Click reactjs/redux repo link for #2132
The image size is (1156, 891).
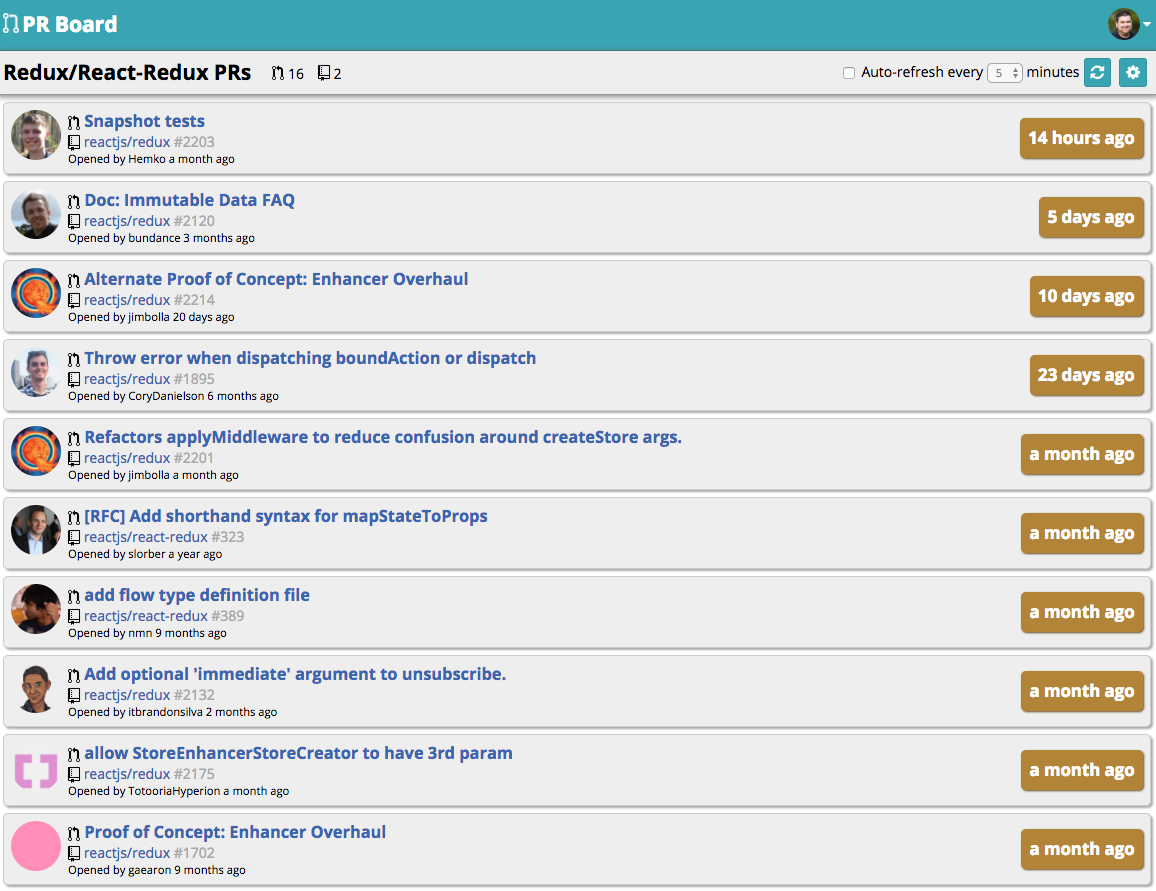click(x=127, y=694)
